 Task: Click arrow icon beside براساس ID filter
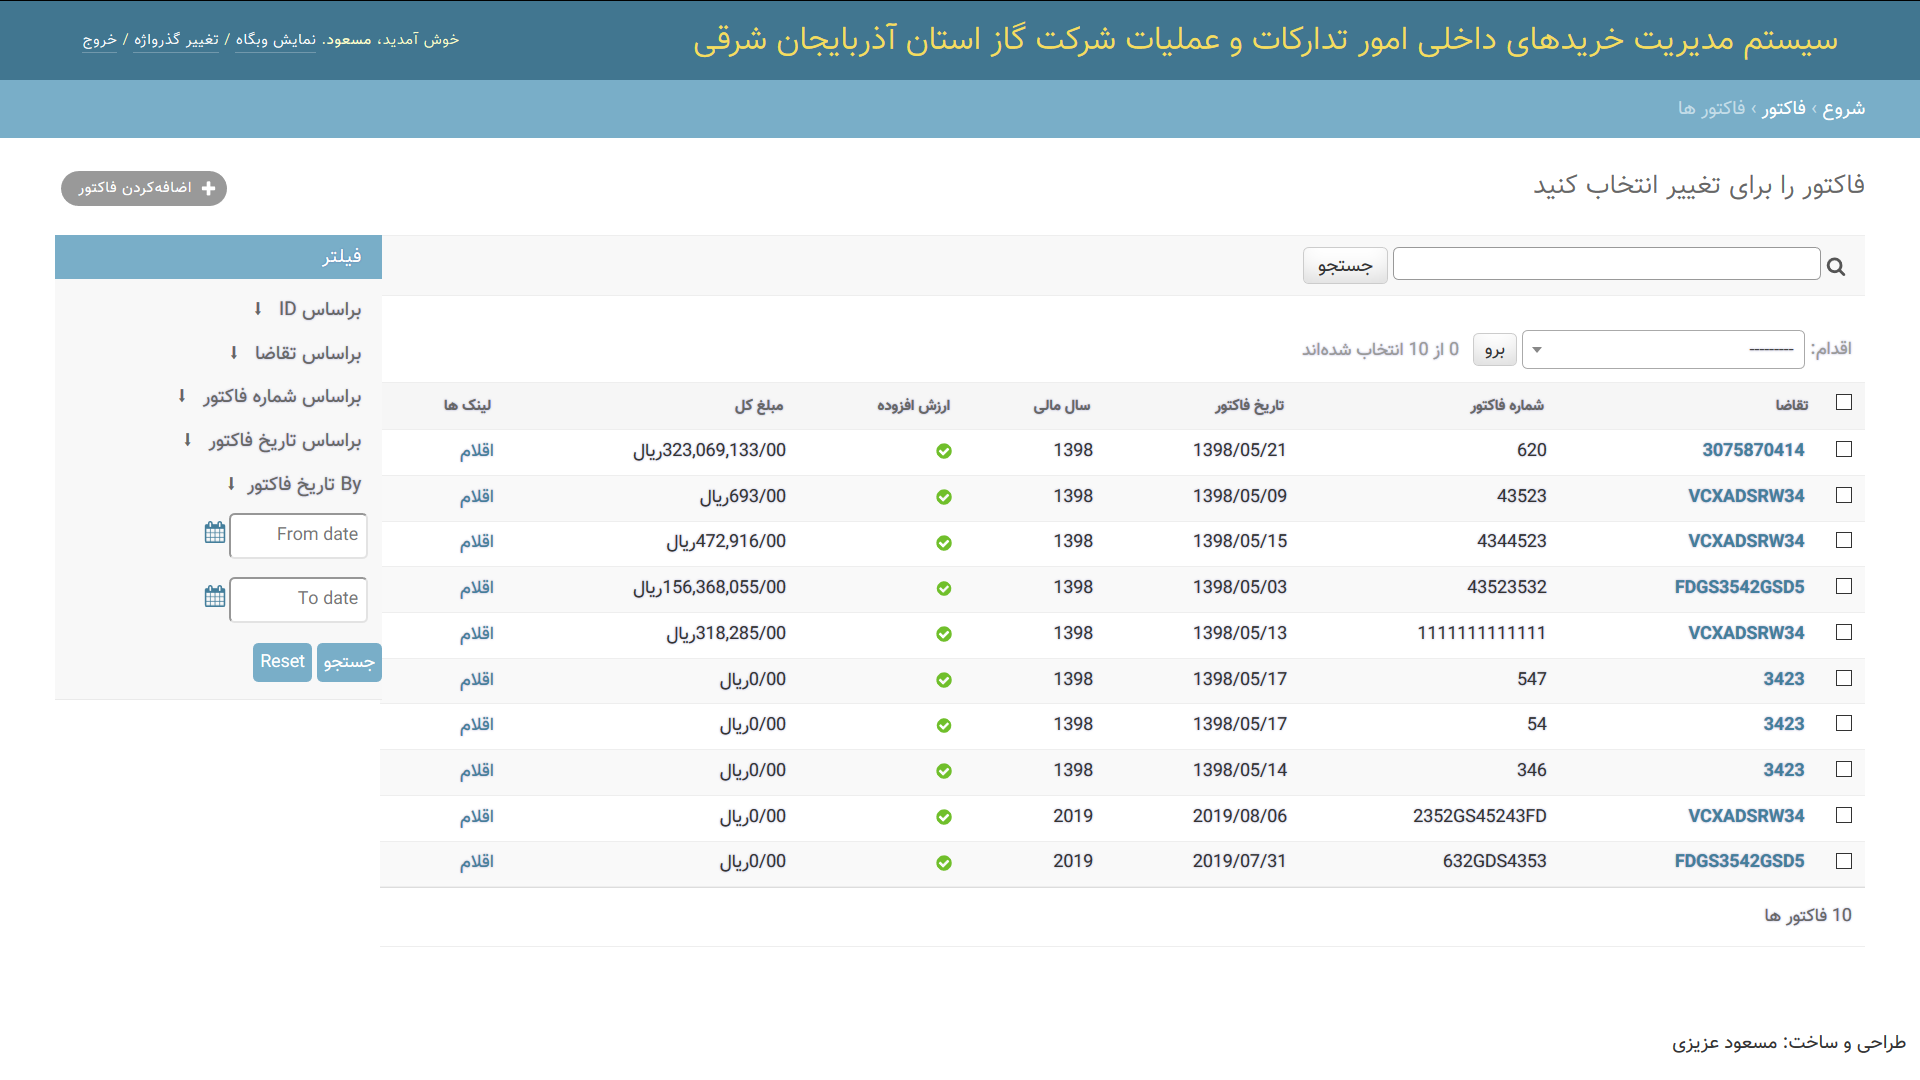coord(257,309)
